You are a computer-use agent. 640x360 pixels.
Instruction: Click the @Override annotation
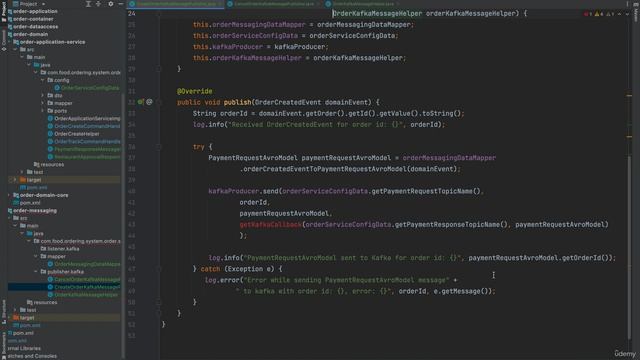195,91
